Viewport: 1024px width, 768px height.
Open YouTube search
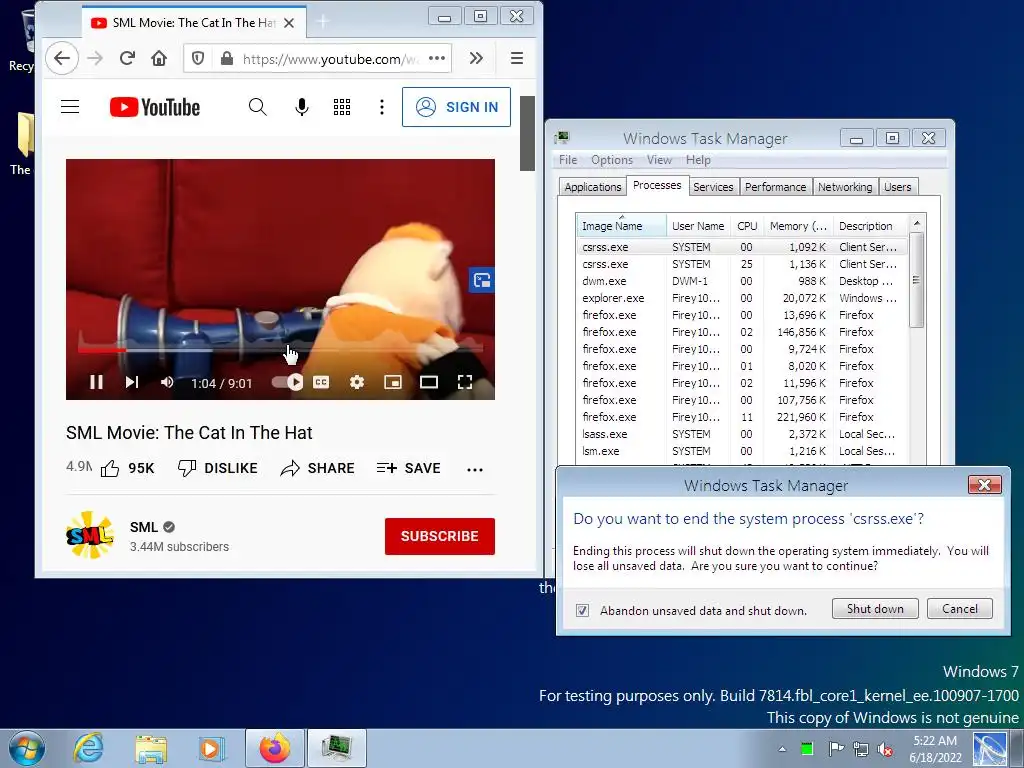pyautogui.click(x=257, y=107)
